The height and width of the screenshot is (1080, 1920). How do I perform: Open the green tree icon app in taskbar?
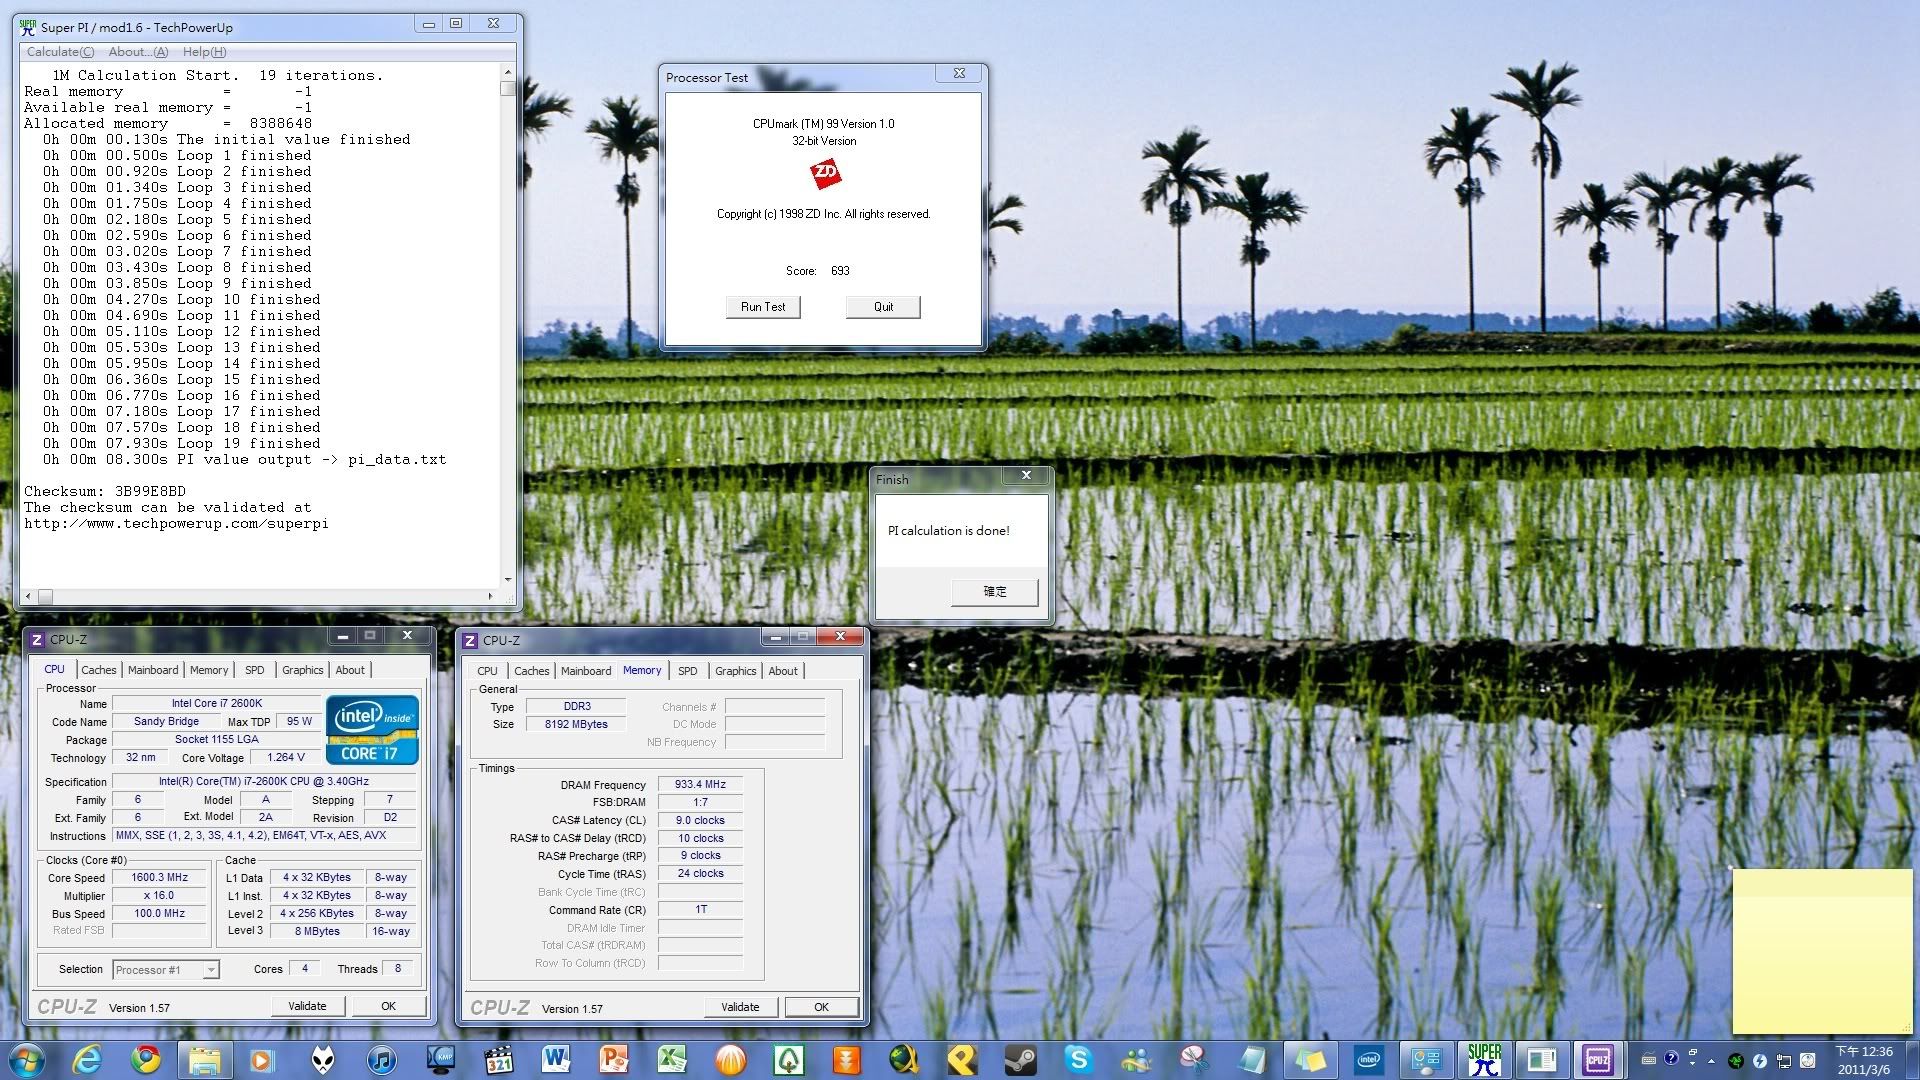click(x=789, y=1059)
